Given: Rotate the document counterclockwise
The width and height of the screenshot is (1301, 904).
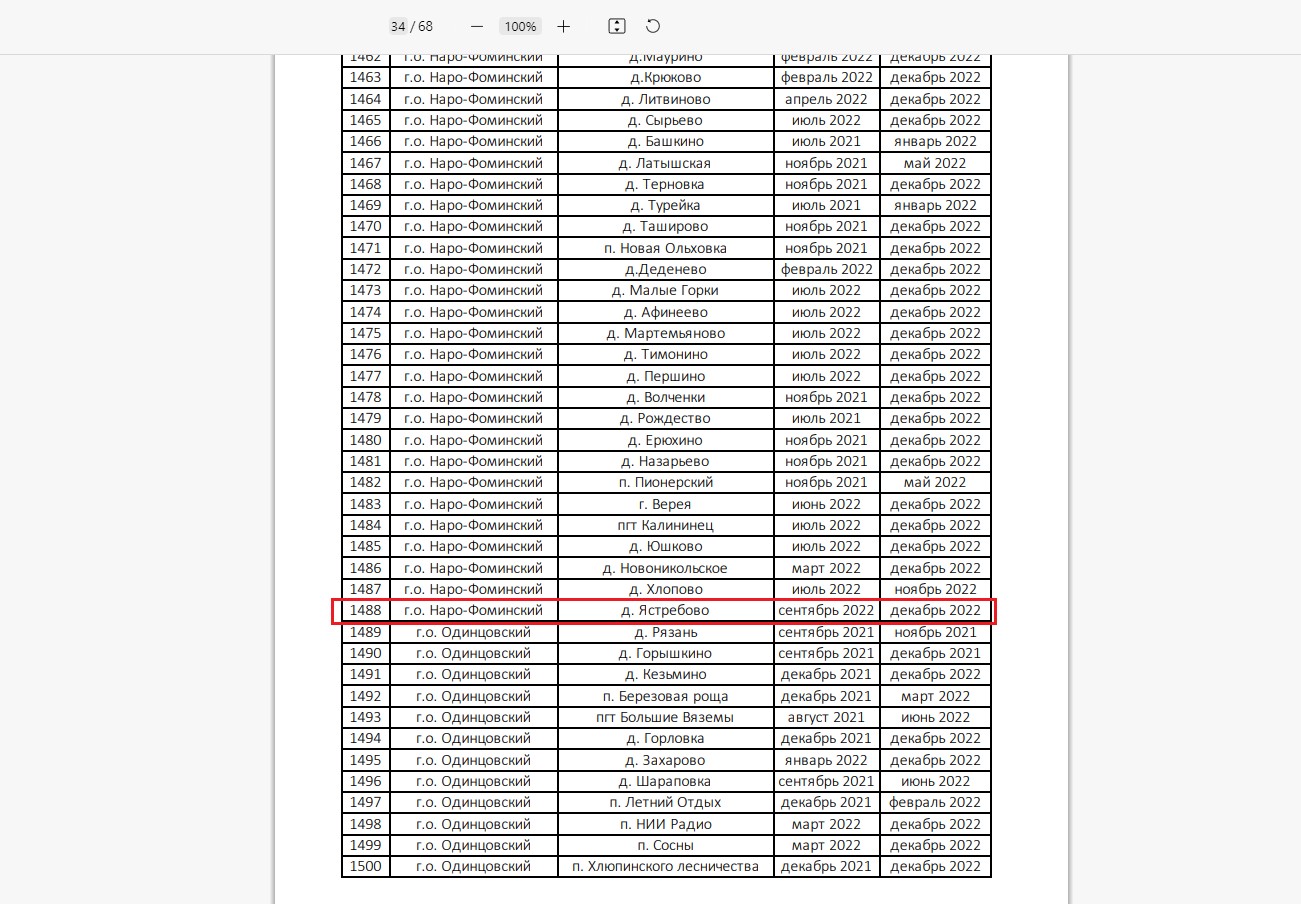Looking at the screenshot, I should click(653, 26).
